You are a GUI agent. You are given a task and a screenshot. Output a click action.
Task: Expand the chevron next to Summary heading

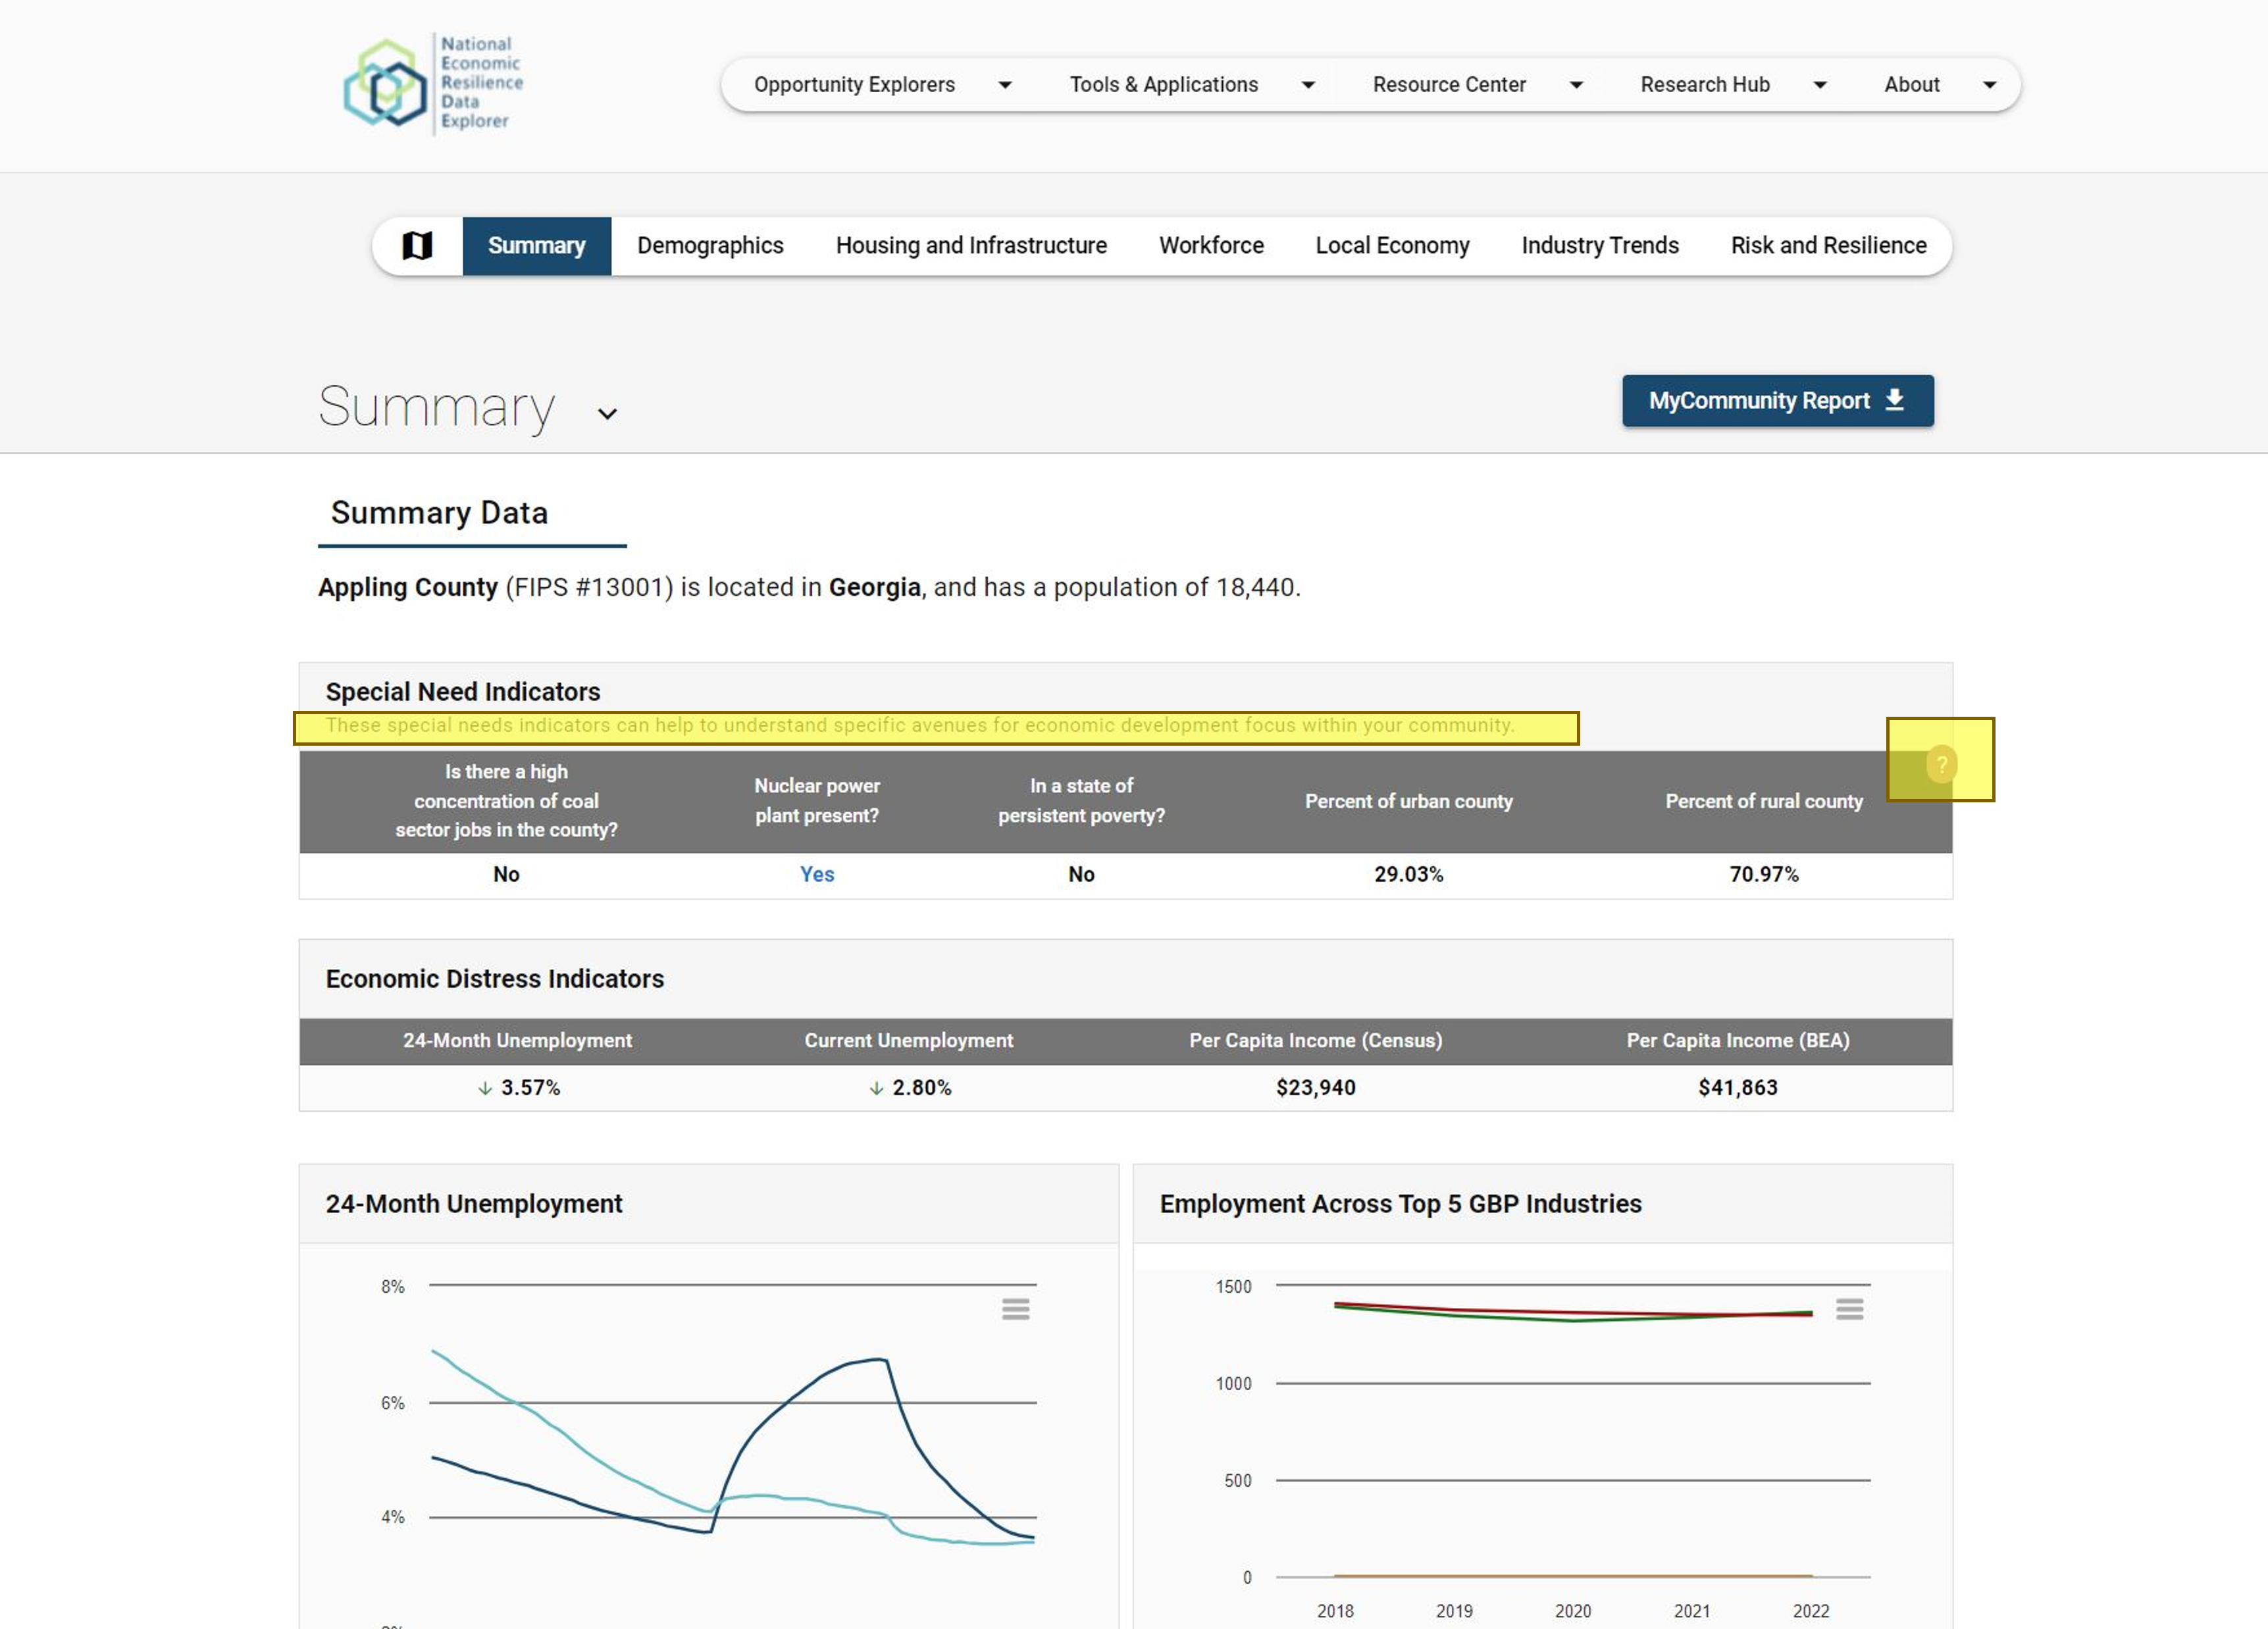[607, 413]
